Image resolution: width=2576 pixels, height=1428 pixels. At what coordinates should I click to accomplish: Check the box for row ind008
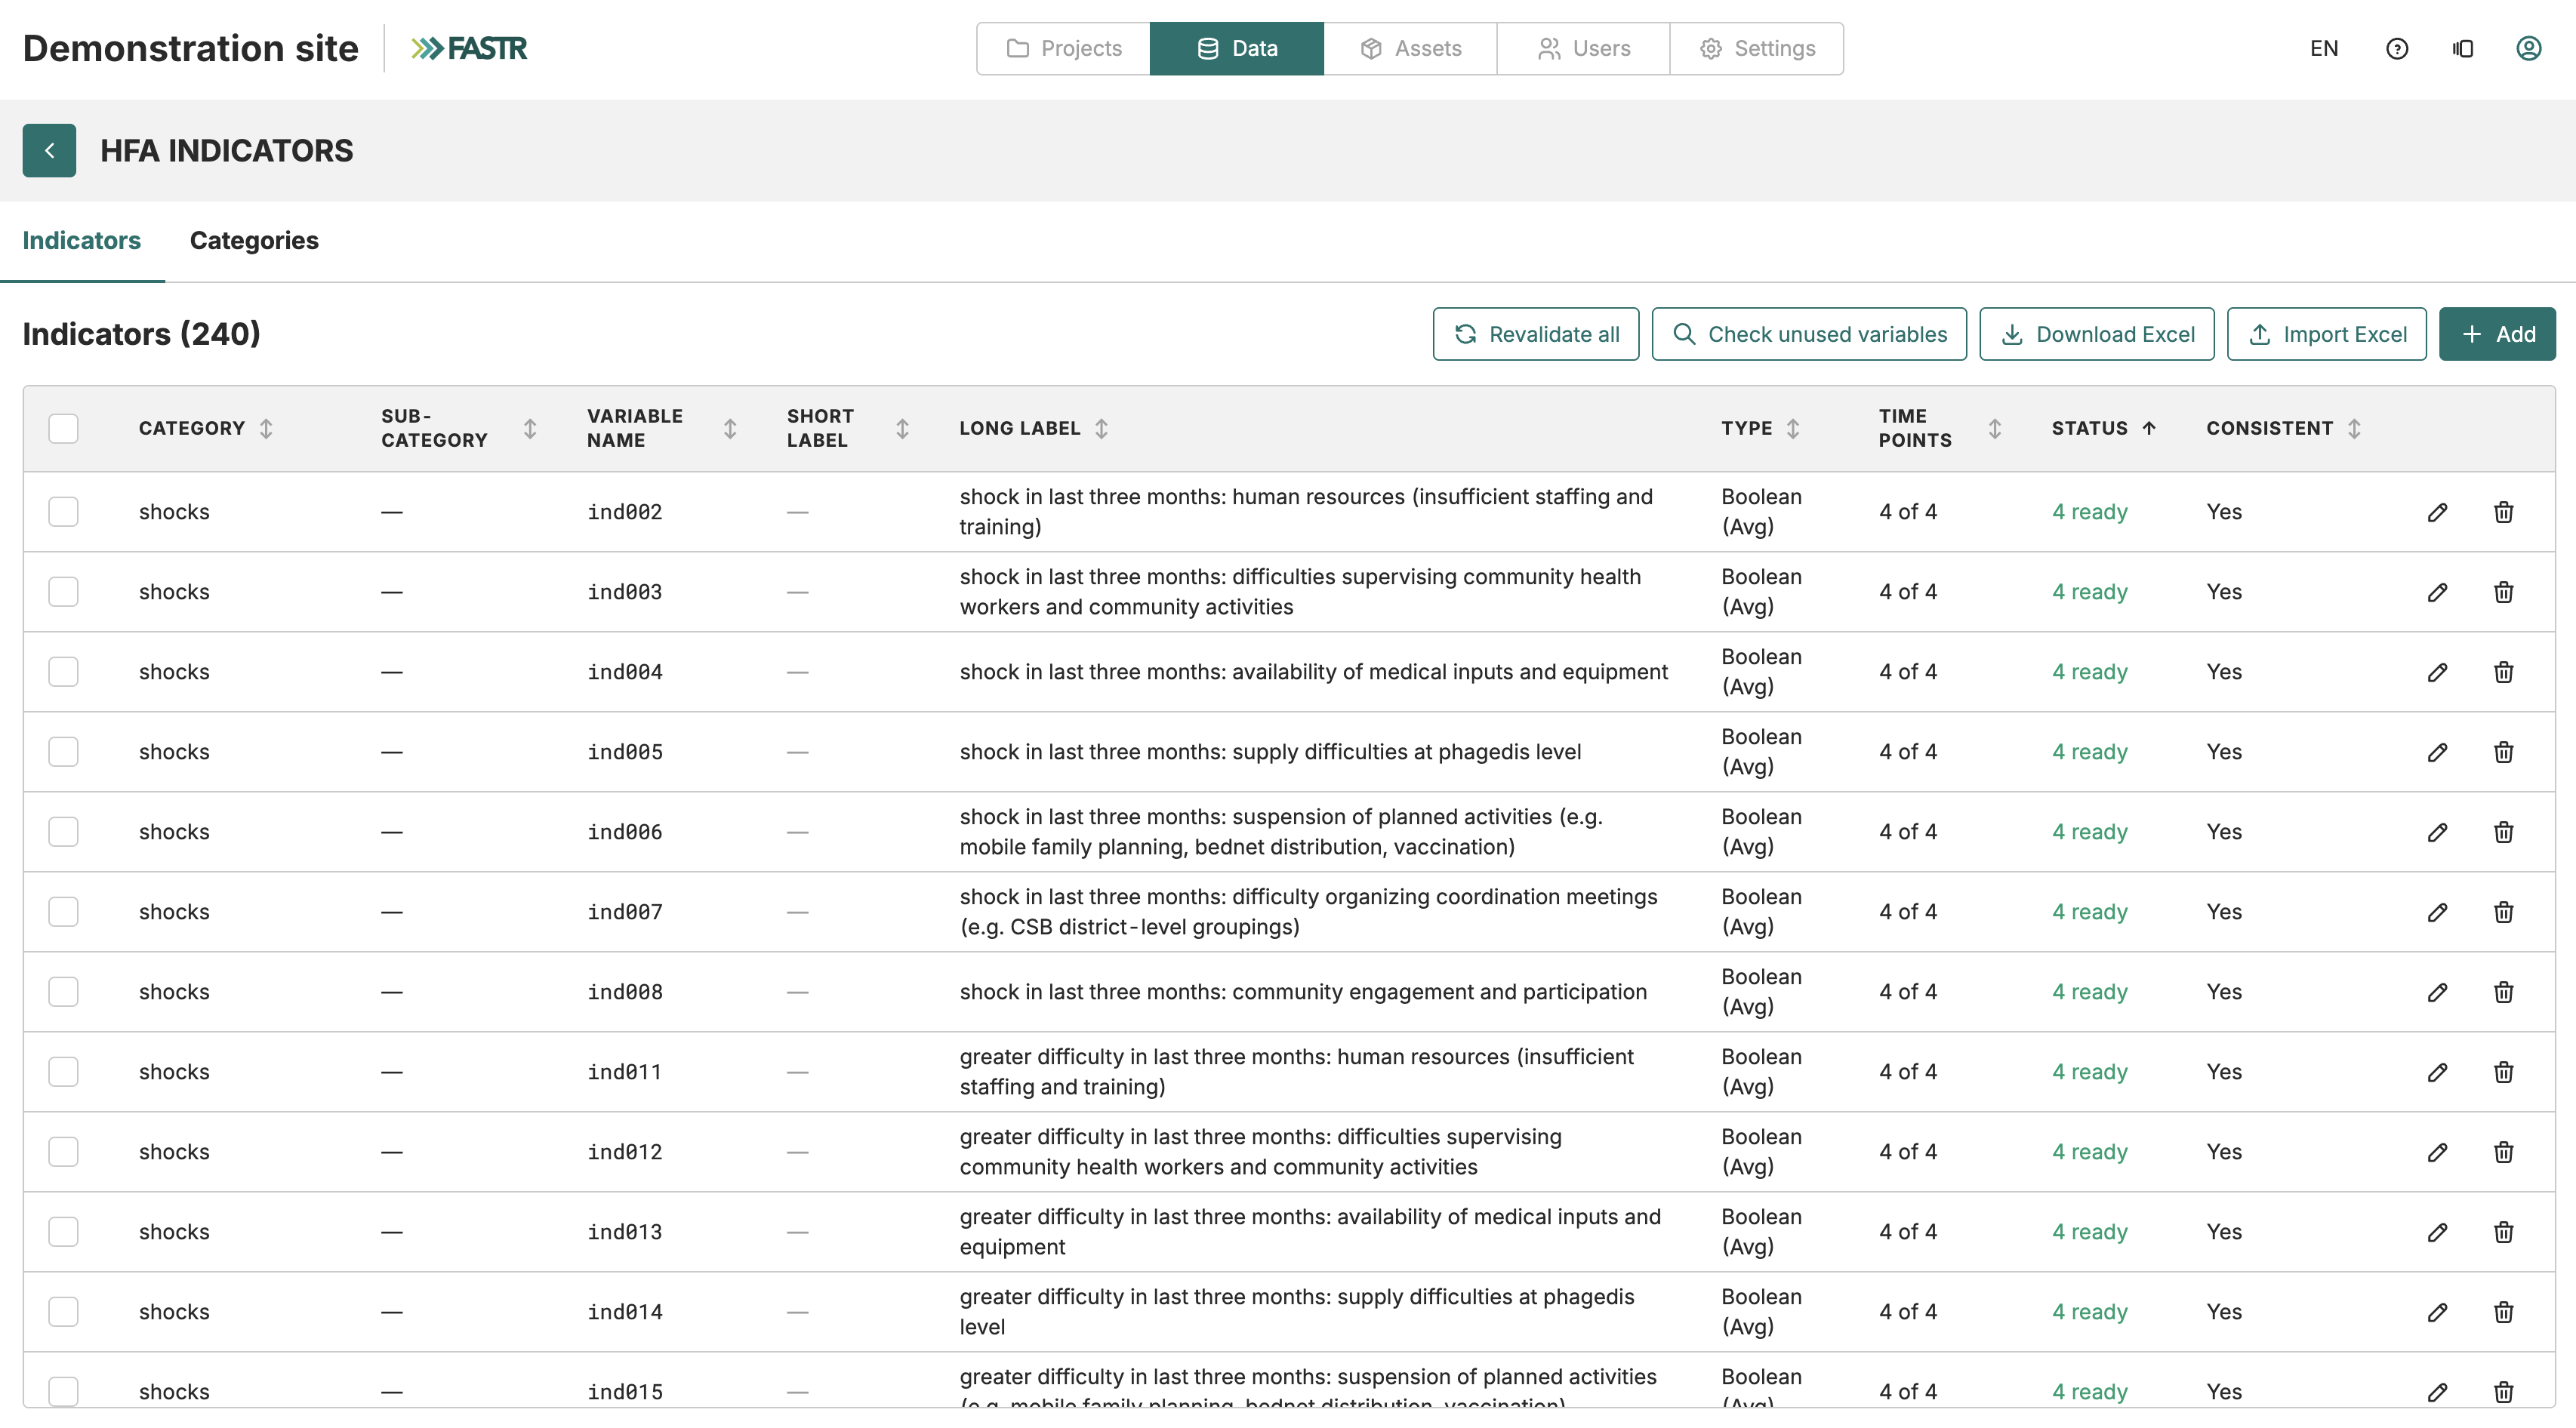(x=63, y=992)
